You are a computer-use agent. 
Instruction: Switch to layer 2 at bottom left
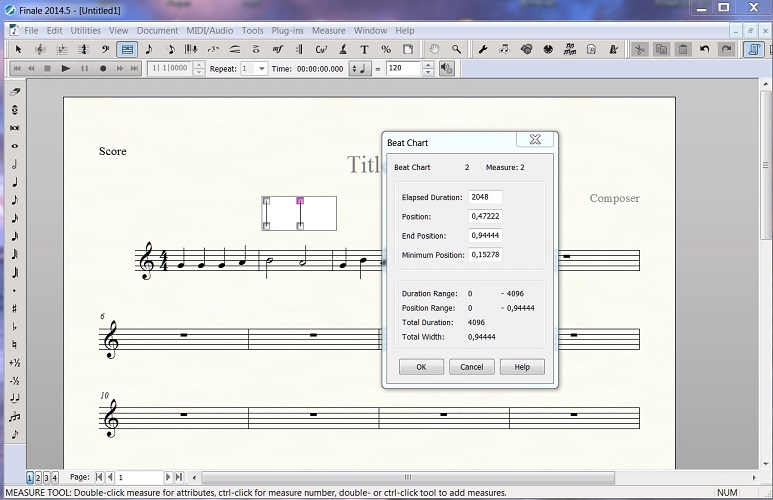pos(38,478)
